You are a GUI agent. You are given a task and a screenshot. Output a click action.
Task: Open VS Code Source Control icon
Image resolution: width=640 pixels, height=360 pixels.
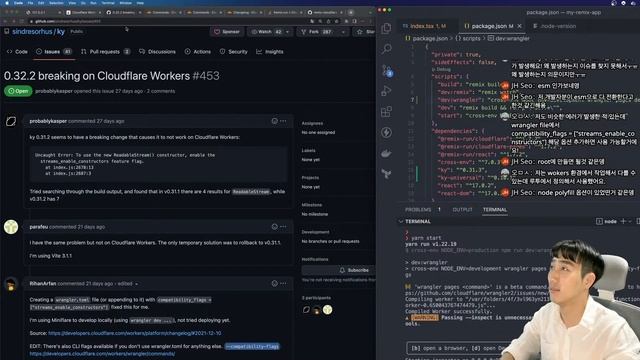(x=387, y=70)
